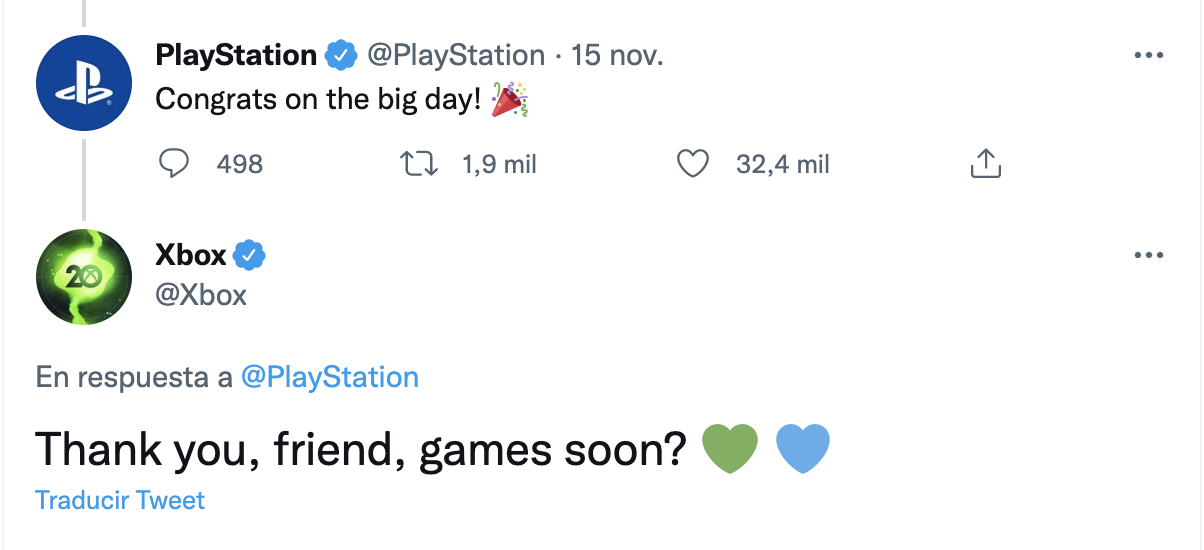Open the share icon on PlayStation's tweet
This screenshot has height=550, width=1204.
tap(985, 163)
